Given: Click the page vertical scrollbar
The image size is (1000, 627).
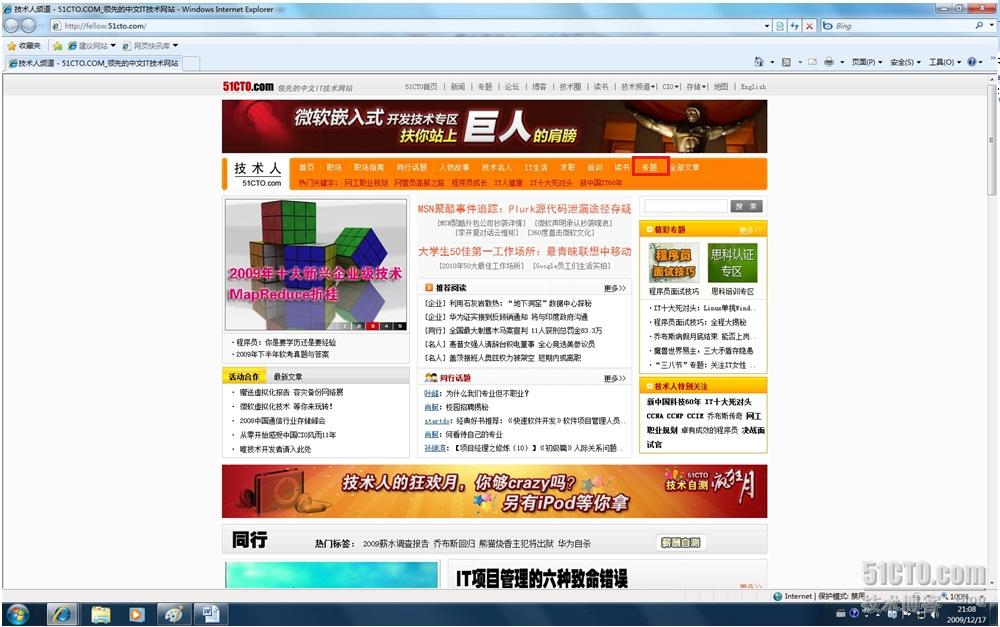Looking at the screenshot, I should (x=992, y=332).
